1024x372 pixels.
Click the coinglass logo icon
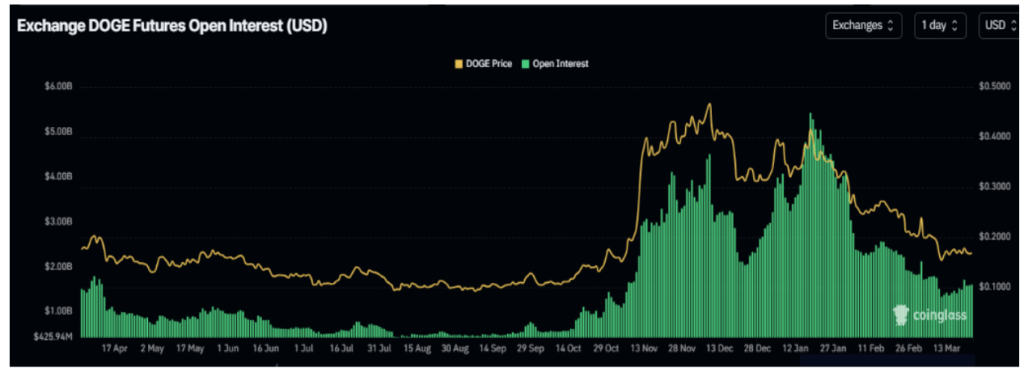tap(902, 316)
